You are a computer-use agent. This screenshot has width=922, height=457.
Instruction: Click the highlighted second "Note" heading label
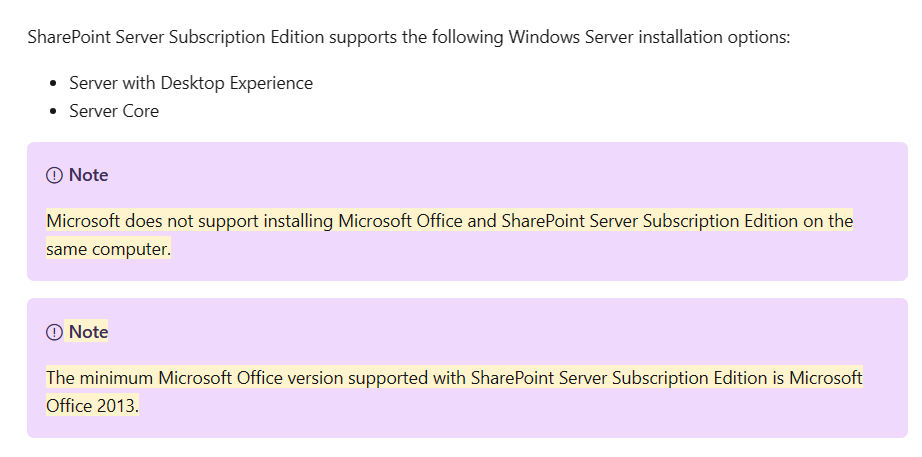tap(88, 332)
